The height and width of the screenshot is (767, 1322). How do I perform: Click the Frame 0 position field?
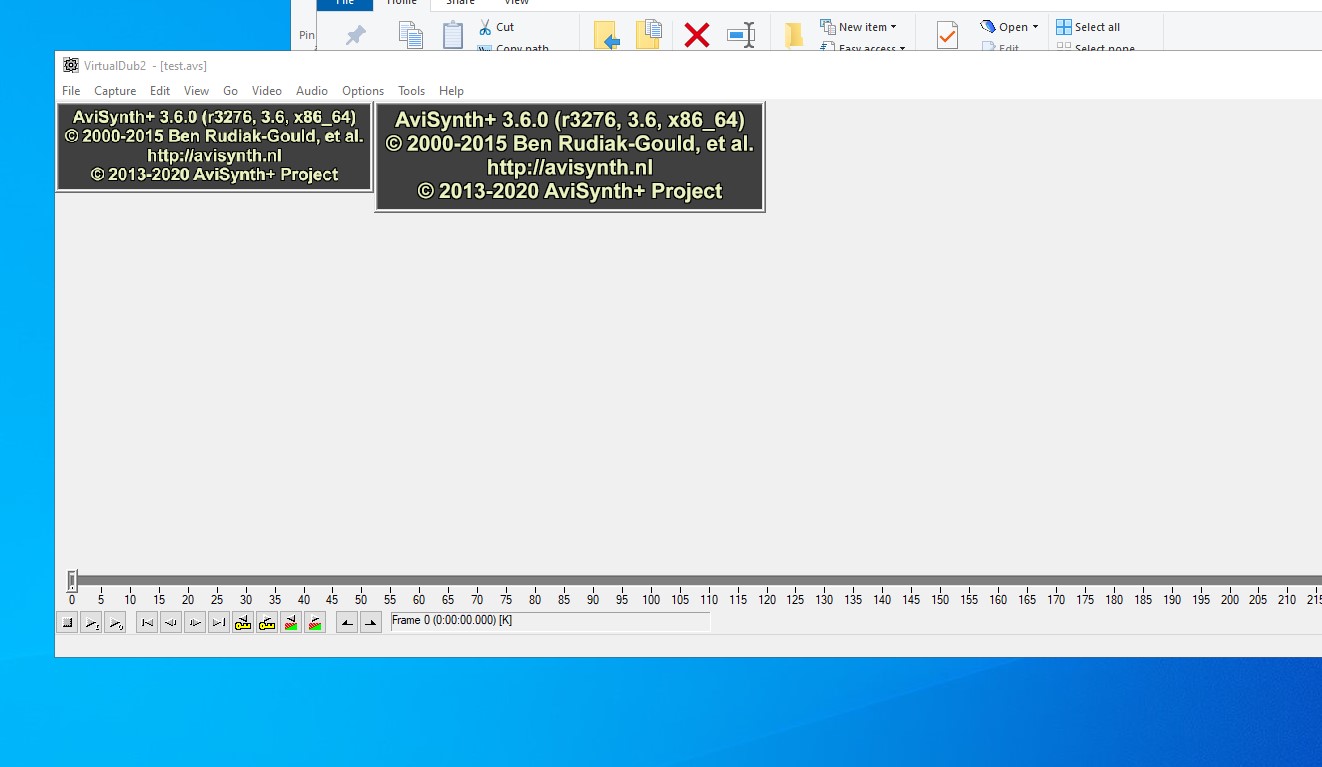click(x=550, y=621)
